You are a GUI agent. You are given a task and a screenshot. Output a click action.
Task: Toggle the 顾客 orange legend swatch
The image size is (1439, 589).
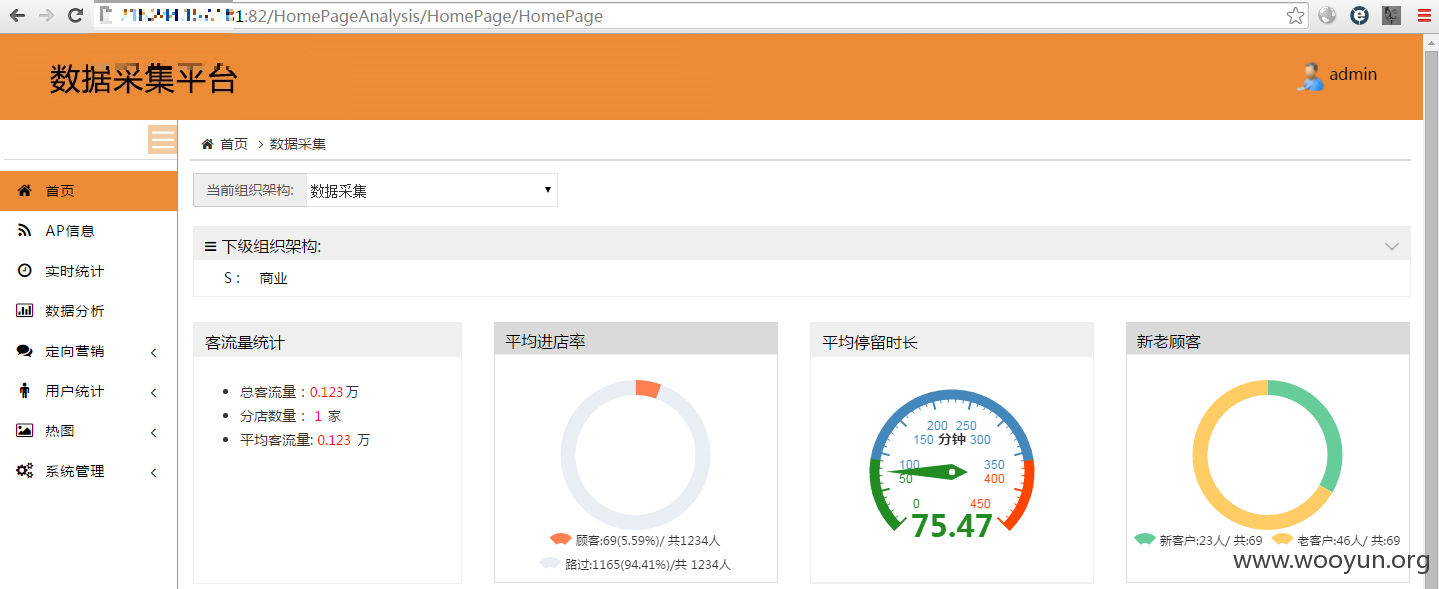pos(560,539)
